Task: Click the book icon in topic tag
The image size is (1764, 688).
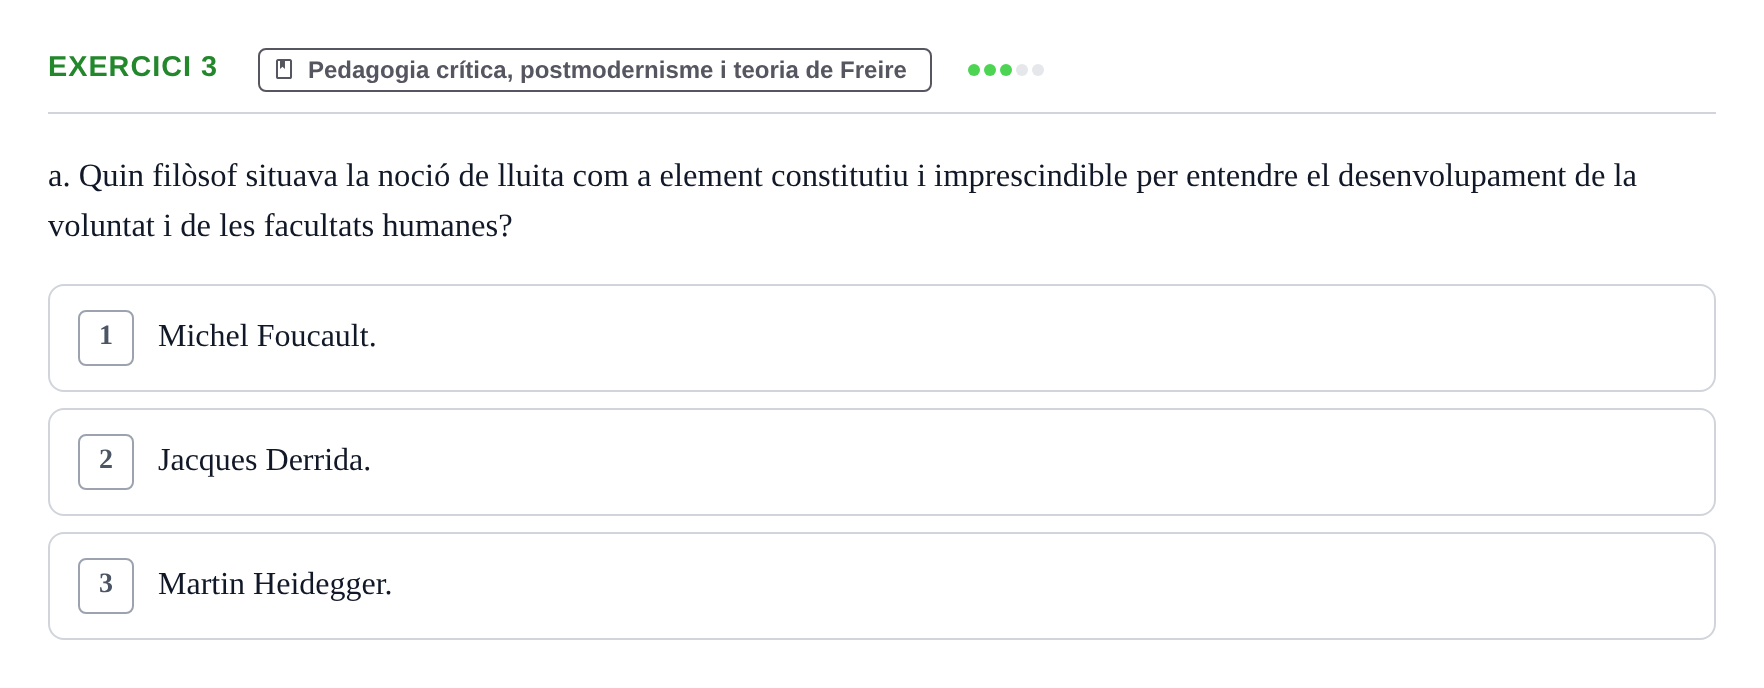Action: [284, 69]
